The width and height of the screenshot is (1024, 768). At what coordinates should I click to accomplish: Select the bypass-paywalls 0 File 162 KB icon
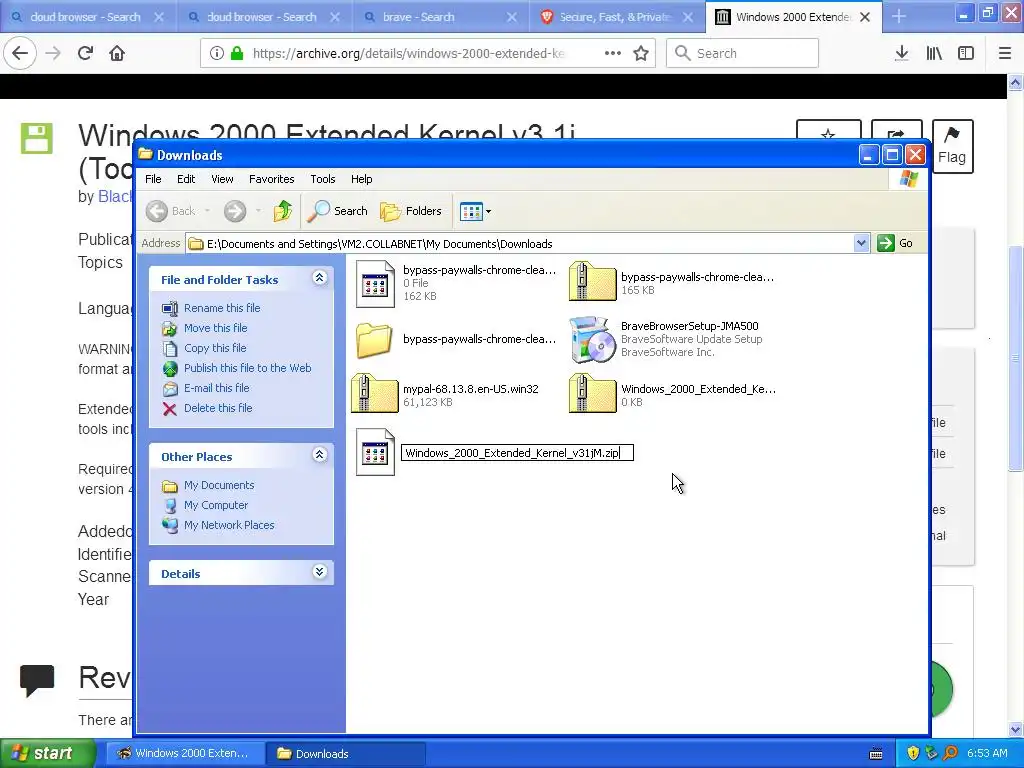(375, 283)
